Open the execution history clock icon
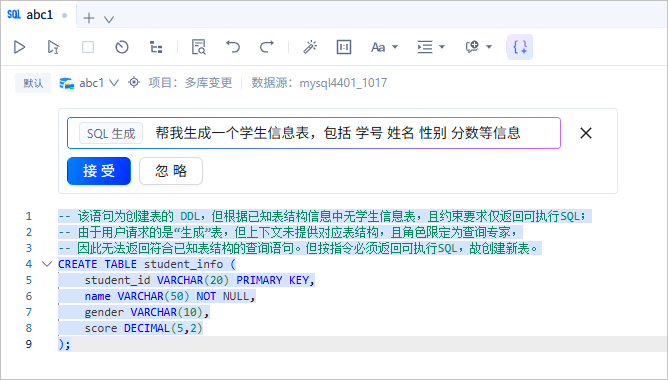The image size is (668, 380). point(122,47)
